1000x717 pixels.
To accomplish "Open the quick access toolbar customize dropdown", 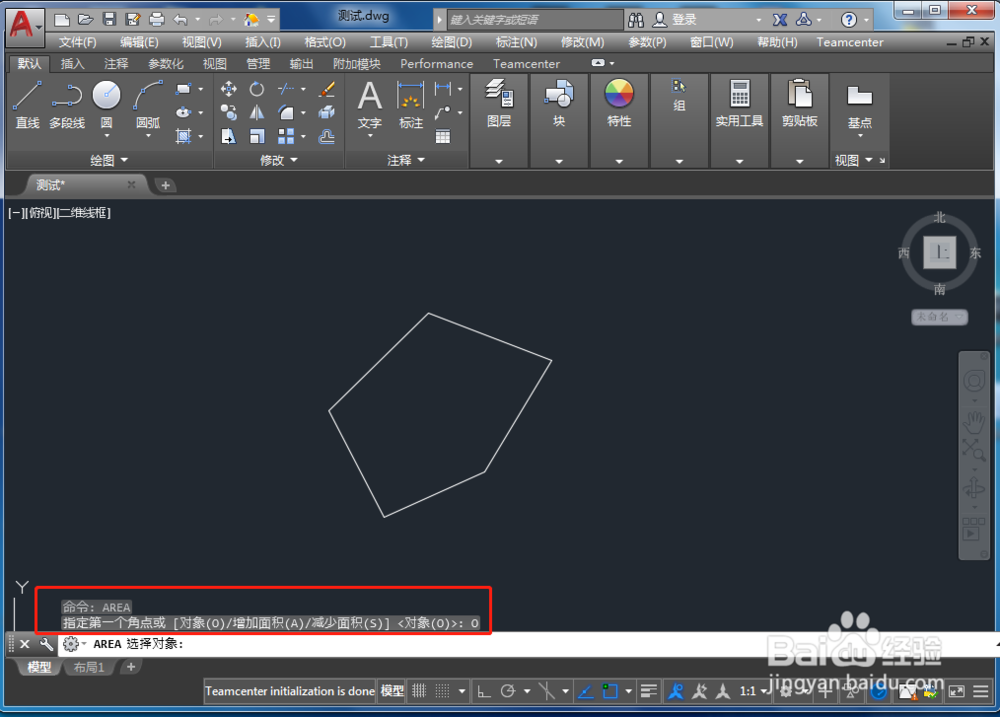I will pyautogui.click(x=271, y=20).
